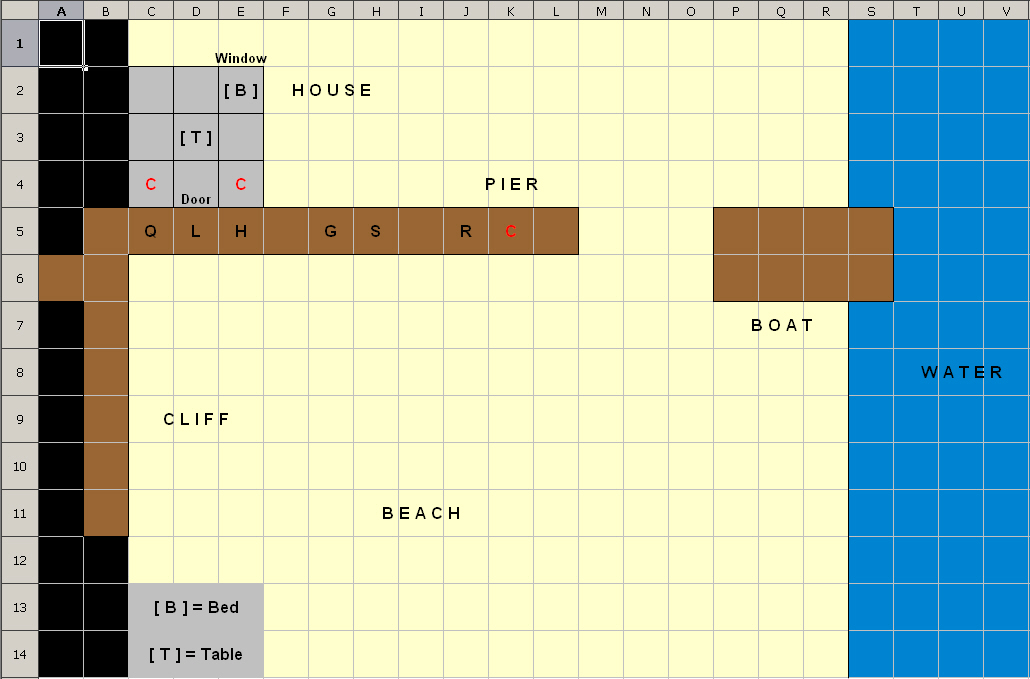Click the [ B ] bed cell in house

point(241,90)
